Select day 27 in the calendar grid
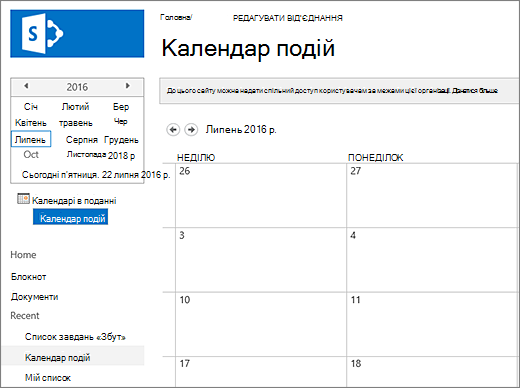520x388 pixels. point(356,171)
